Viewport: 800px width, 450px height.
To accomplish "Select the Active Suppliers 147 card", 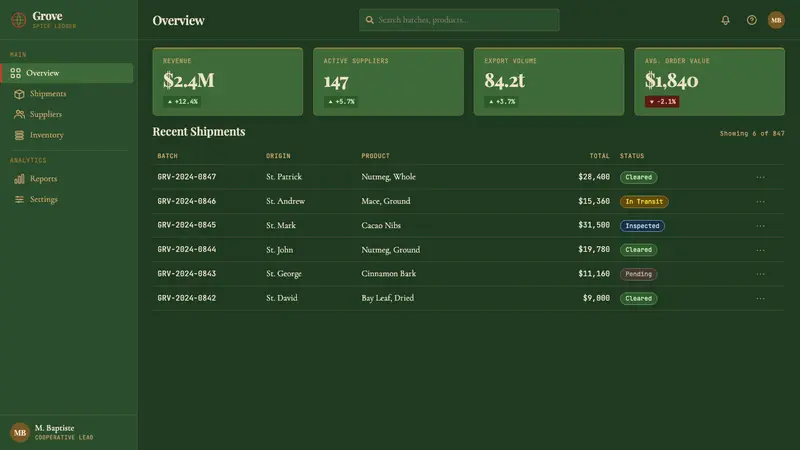I will 388,82.
